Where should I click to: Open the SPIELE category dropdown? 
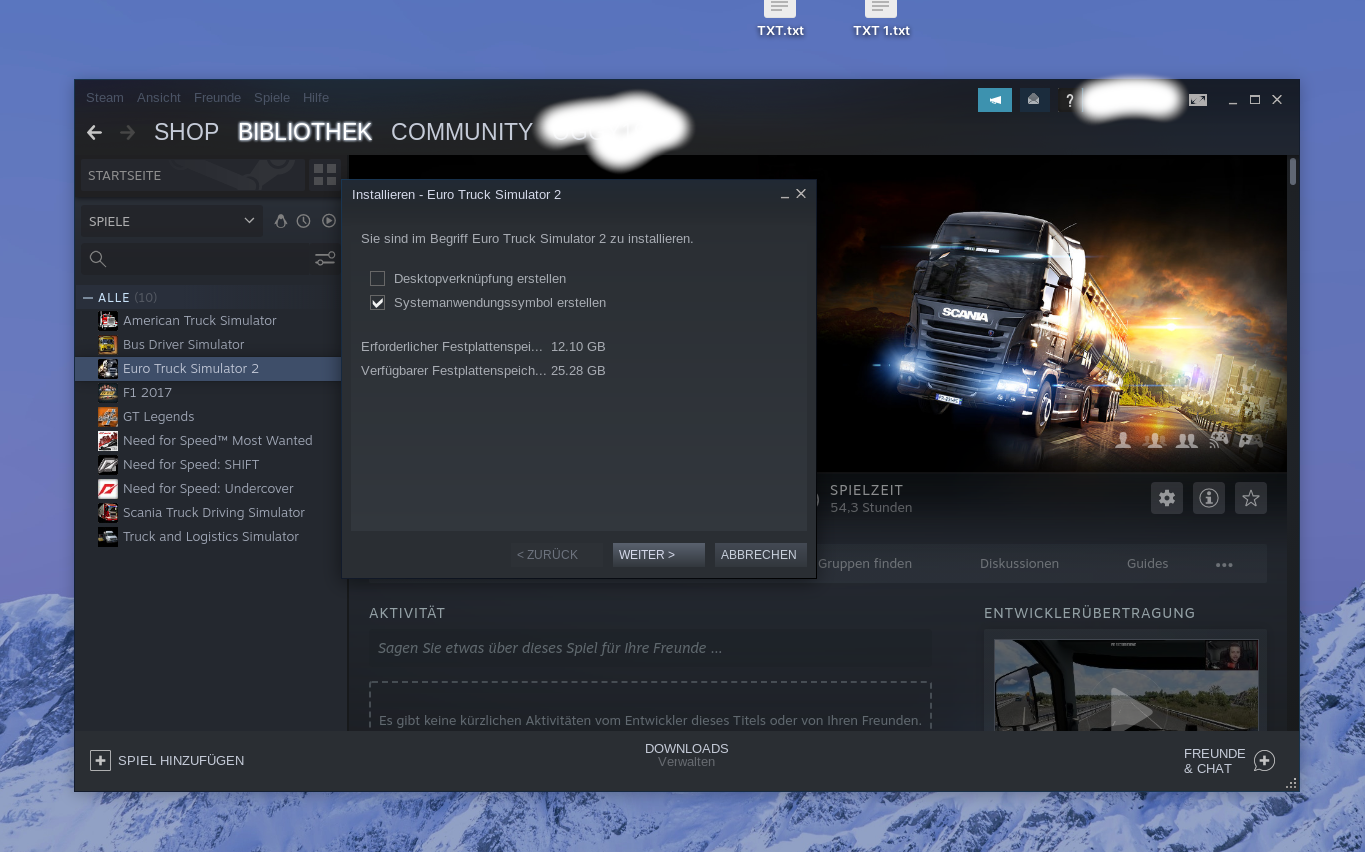coord(172,221)
